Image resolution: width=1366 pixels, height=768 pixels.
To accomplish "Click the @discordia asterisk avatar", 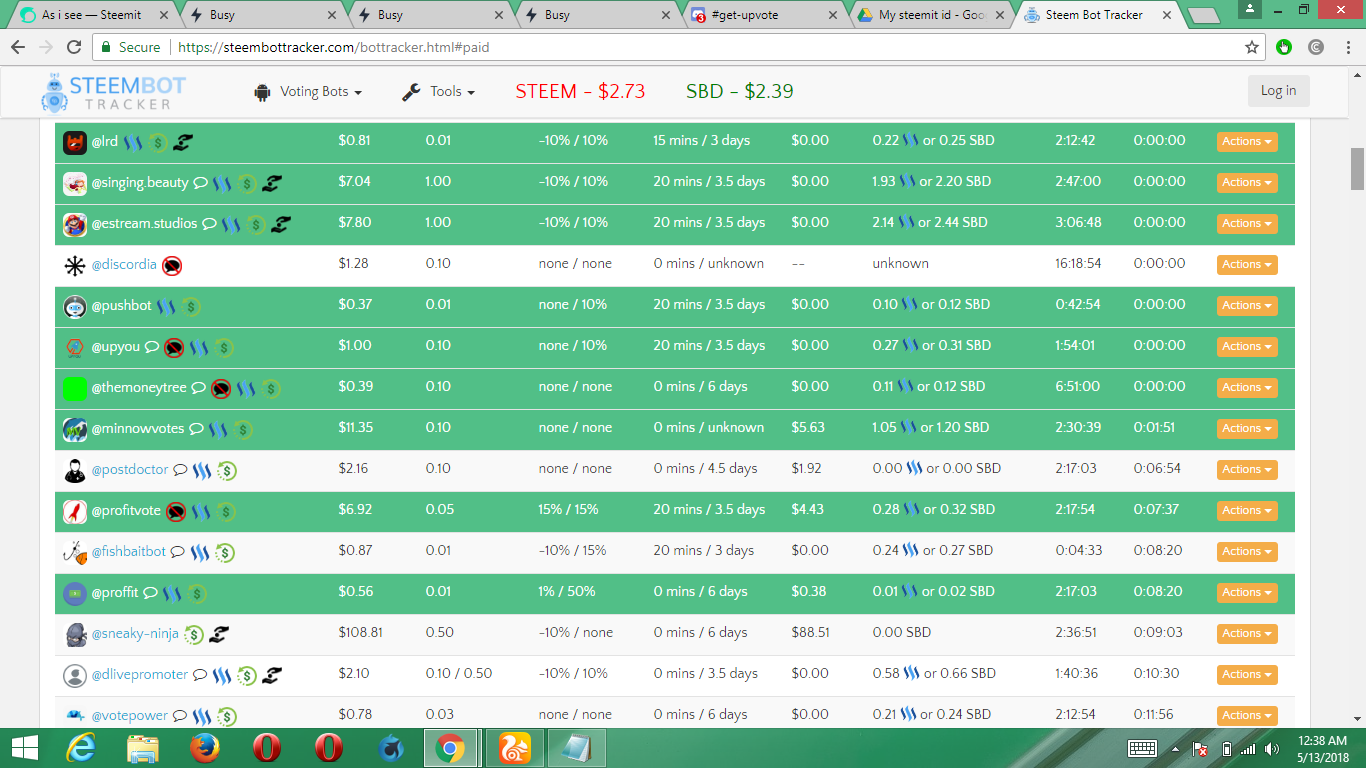I will click(x=75, y=266).
